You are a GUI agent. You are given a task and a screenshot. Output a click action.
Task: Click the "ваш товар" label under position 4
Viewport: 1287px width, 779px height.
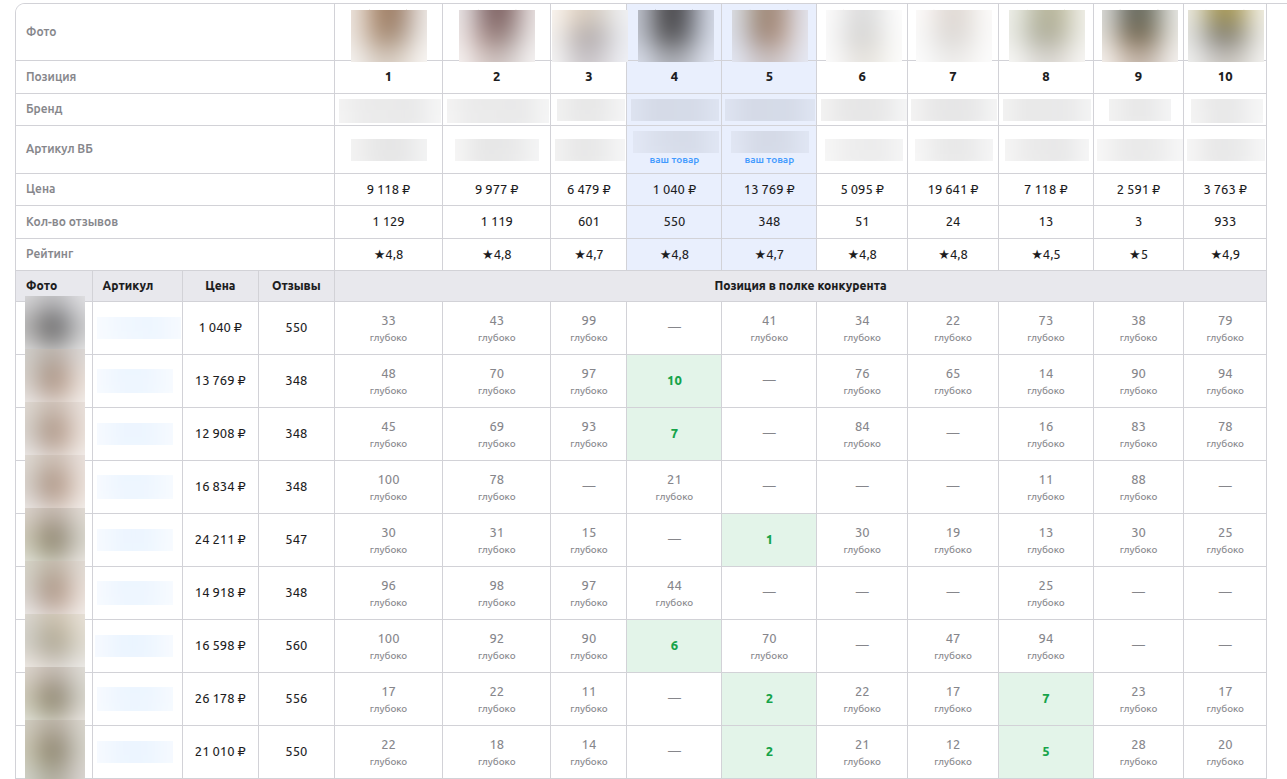point(674,160)
